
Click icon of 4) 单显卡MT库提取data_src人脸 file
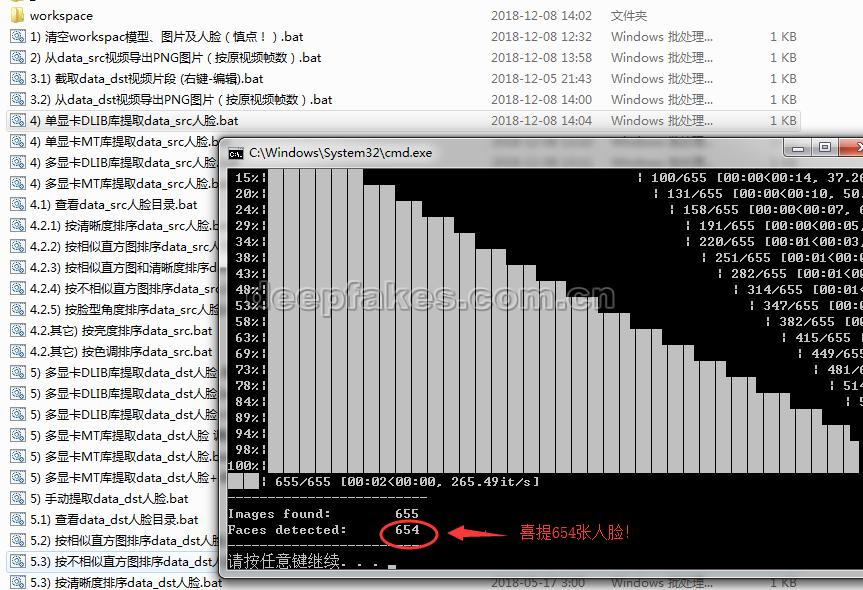click(x=18, y=141)
